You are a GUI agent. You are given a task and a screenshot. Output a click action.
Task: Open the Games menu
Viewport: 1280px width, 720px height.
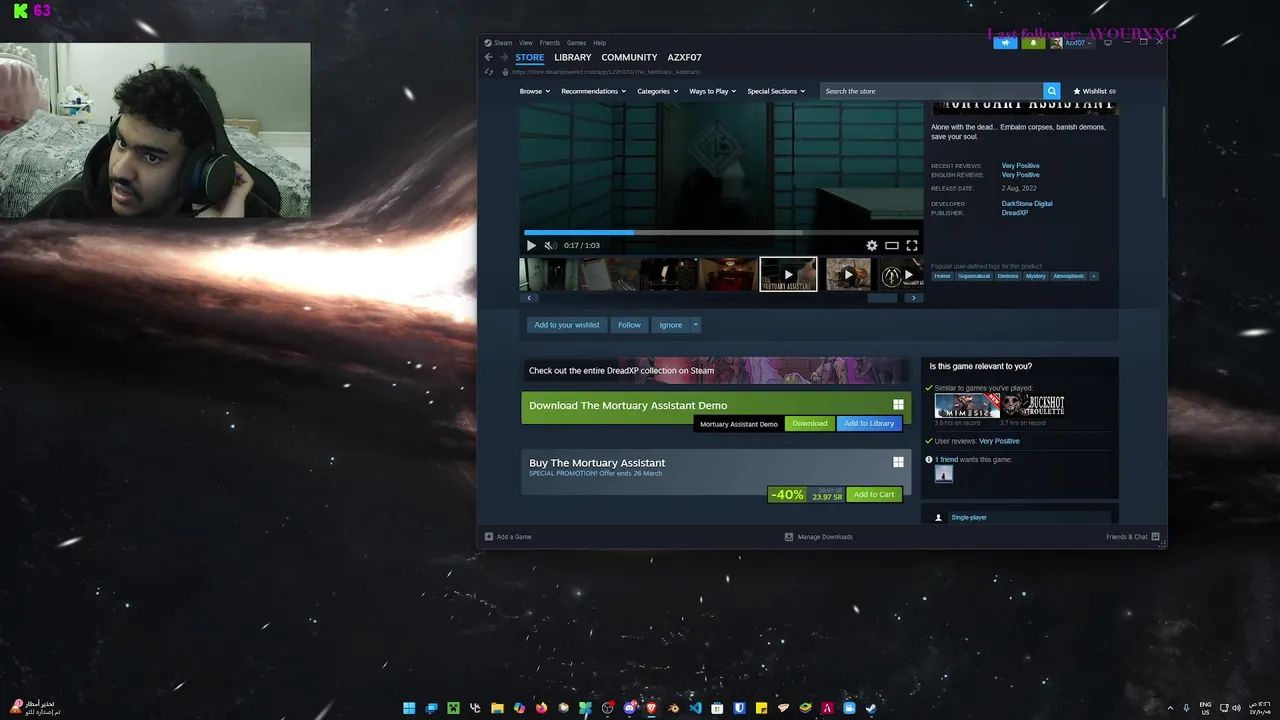[x=576, y=43]
